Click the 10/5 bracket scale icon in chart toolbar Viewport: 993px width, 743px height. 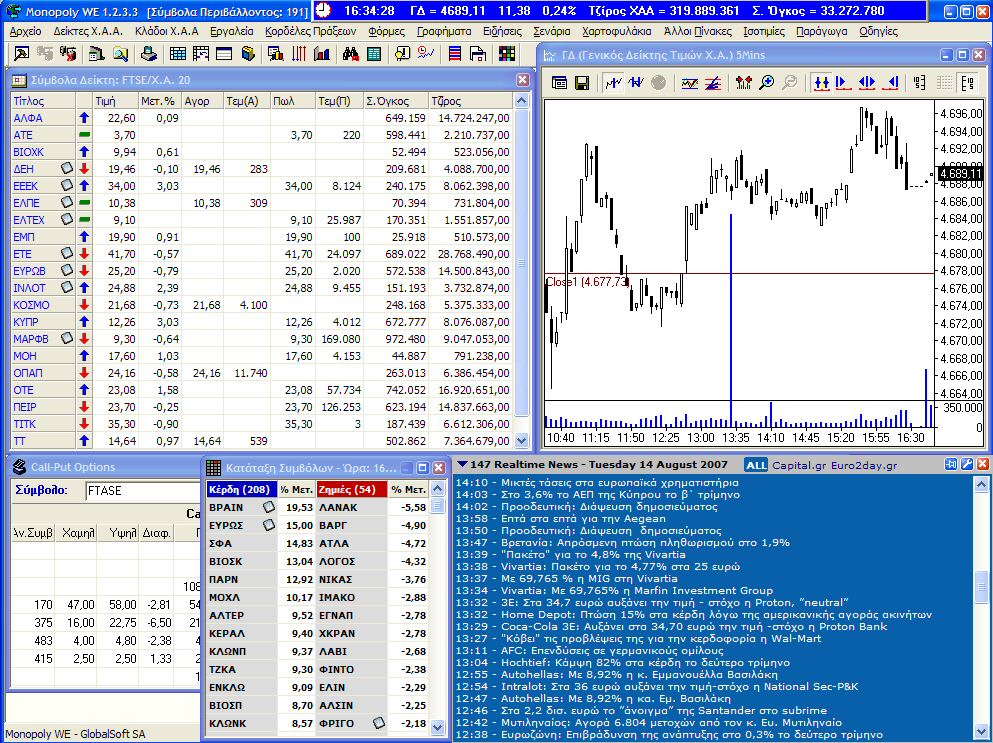click(x=920, y=82)
